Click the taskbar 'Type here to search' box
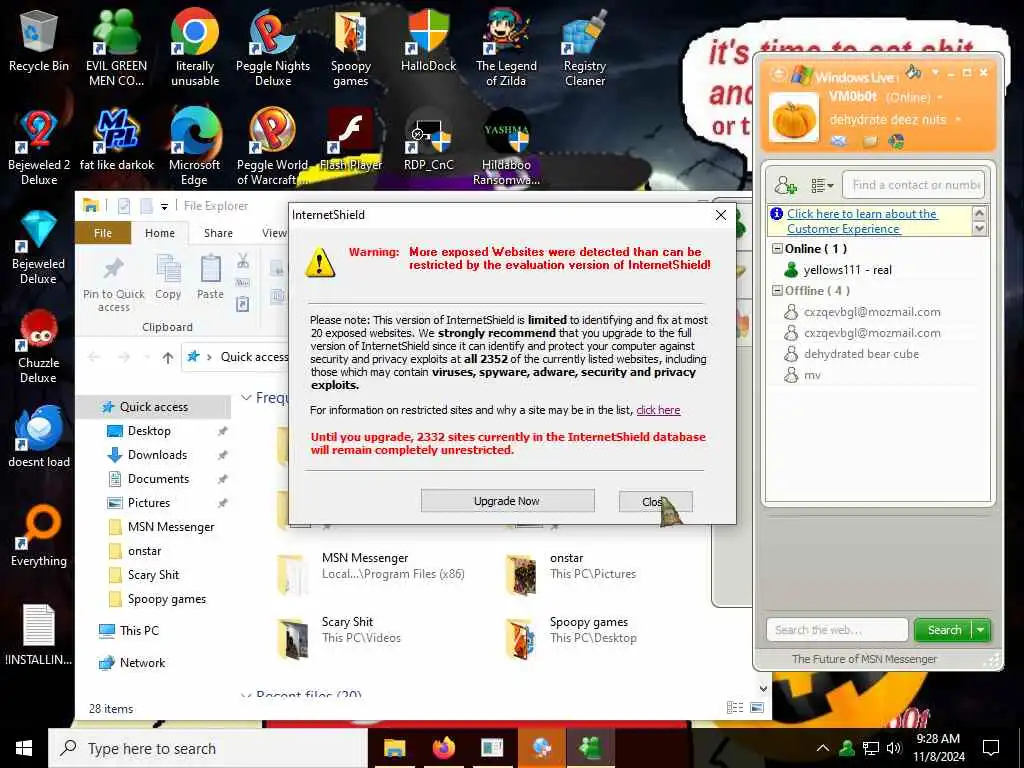The height and width of the screenshot is (768, 1024). pyautogui.click(x=208, y=748)
